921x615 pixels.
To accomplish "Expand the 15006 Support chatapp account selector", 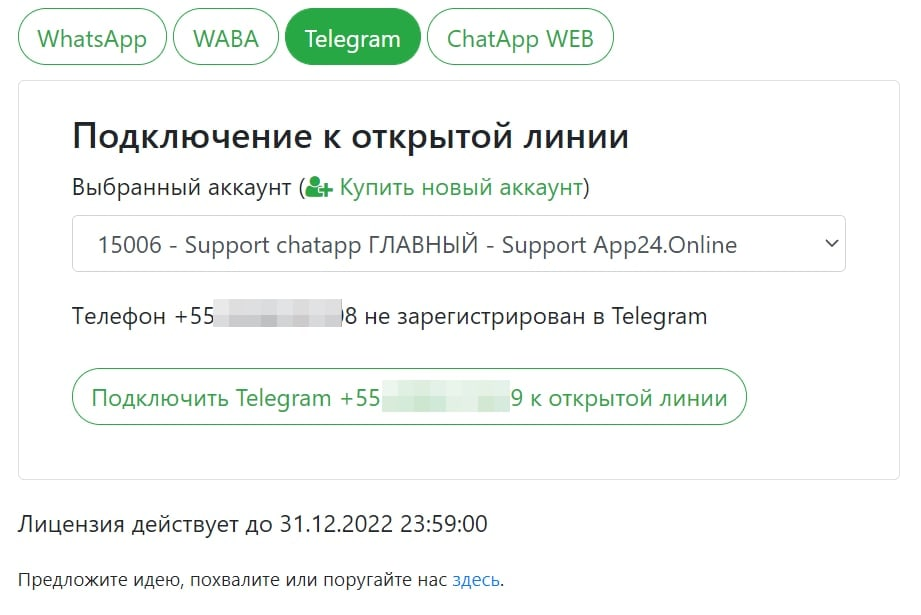I will coord(459,244).
